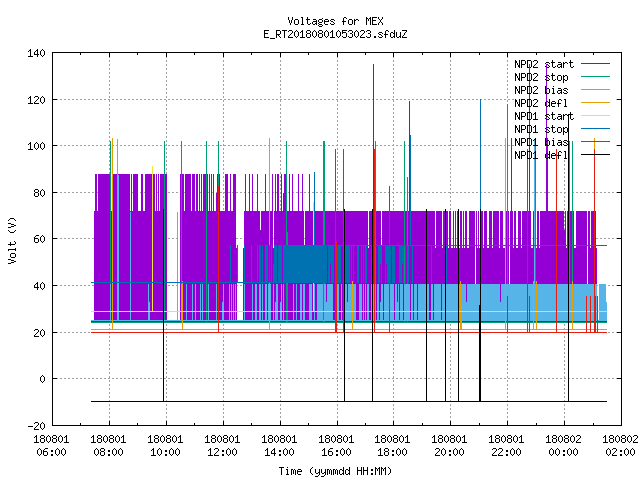The width and height of the screenshot is (640, 480).
Task: Select the 'NPD2 start' legend label
Action: coord(544,64)
